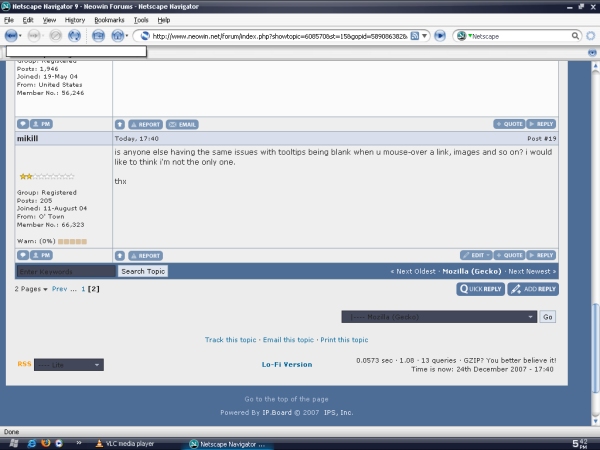Image resolution: width=600 pixels, height=450 pixels.
Task: Click the speech bubble icon under mikill's profile
Action: pyautogui.click(x=23, y=255)
